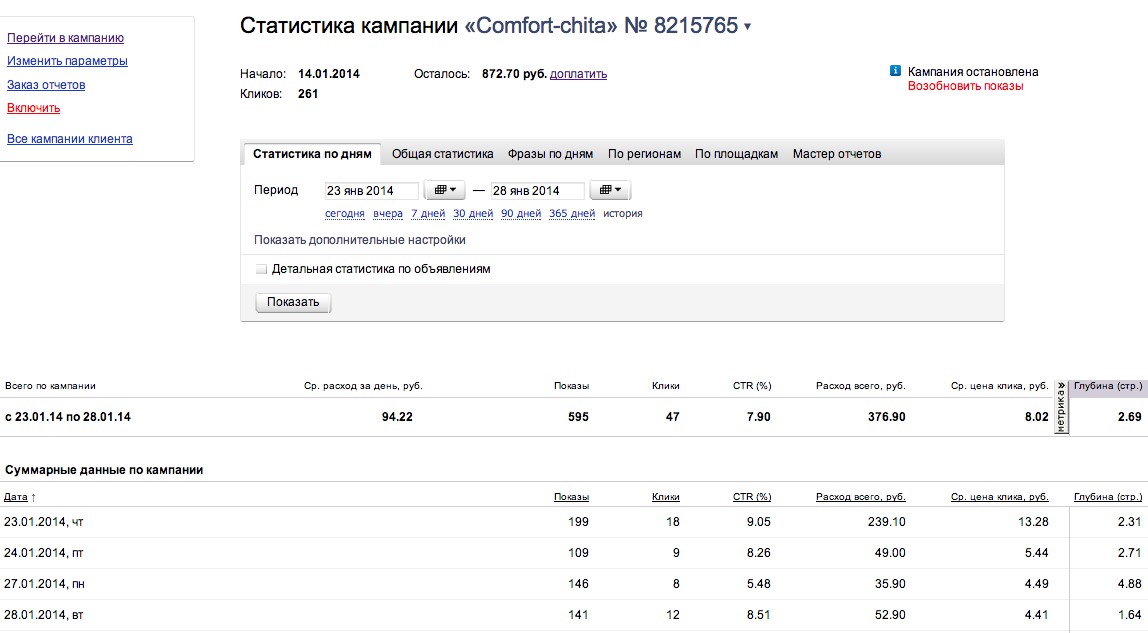This screenshot has height=633, width=1148.
Task: Open the Перейти в кампанию link
Action: pos(65,38)
